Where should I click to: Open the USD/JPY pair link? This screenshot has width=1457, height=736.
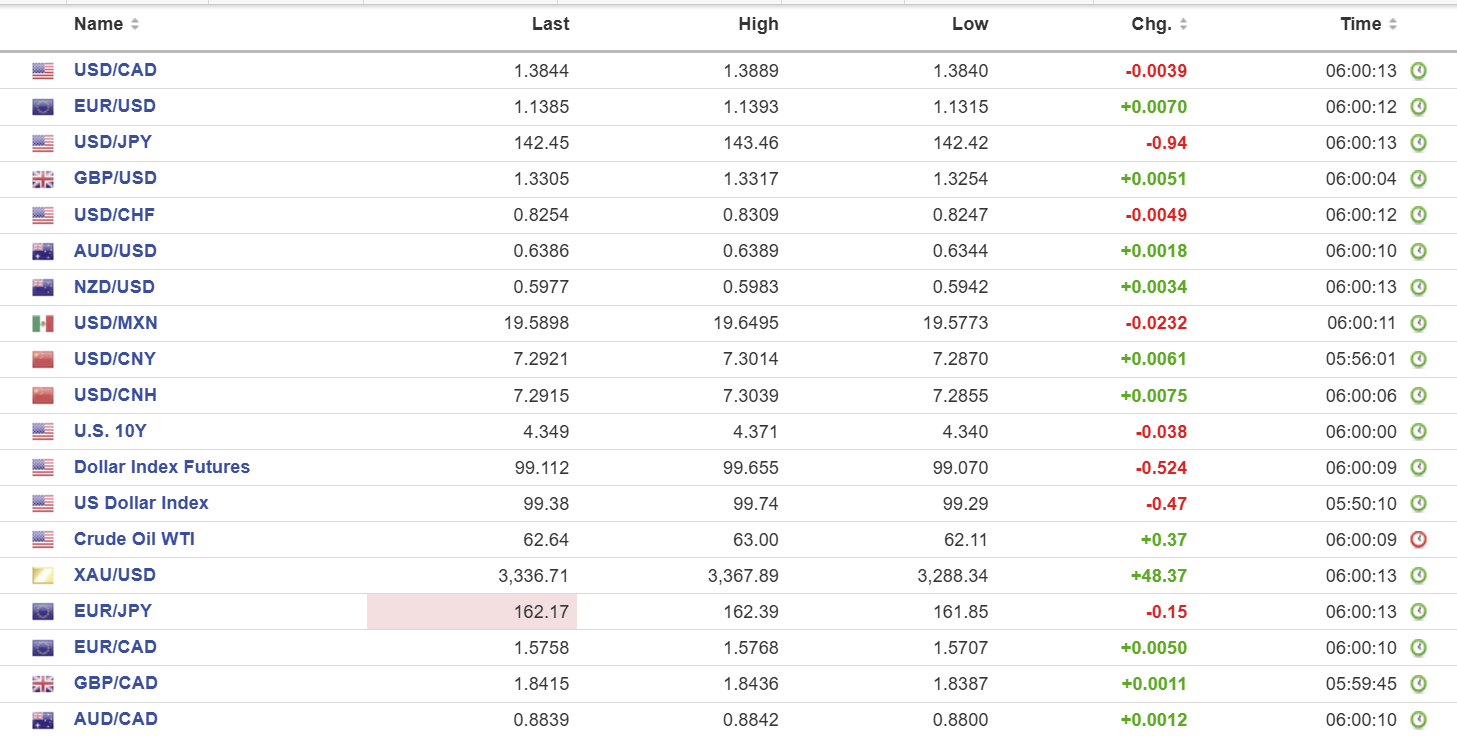pos(113,142)
